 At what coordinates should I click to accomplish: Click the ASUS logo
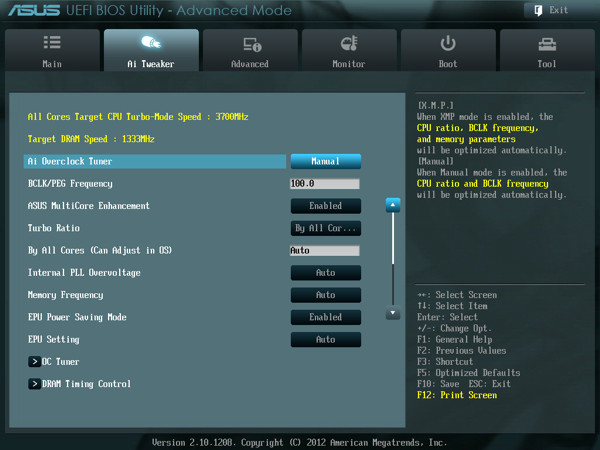(x=34, y=10)
